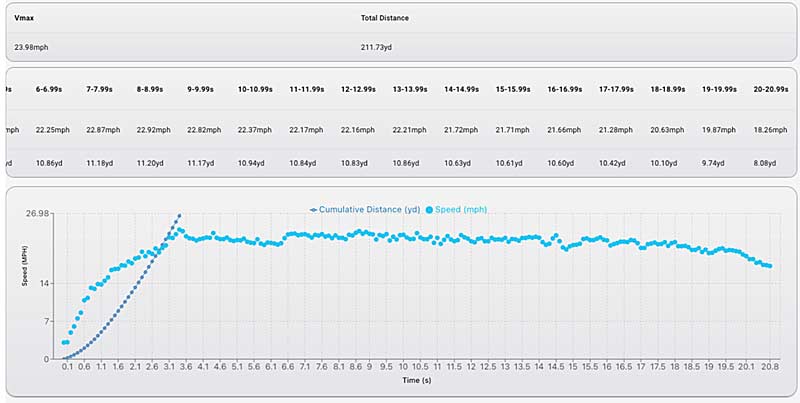
Task: Click the 8-8.99s column header
Action: click(150, 89)
